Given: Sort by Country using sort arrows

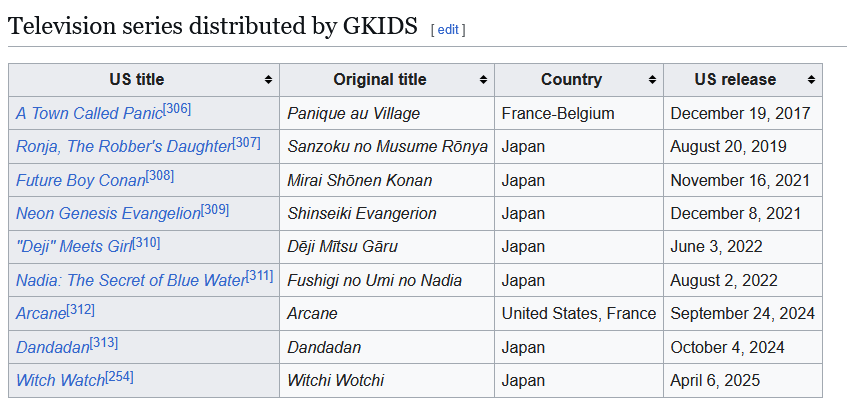Looking at the screenshot, I should [x=652, y=80].
